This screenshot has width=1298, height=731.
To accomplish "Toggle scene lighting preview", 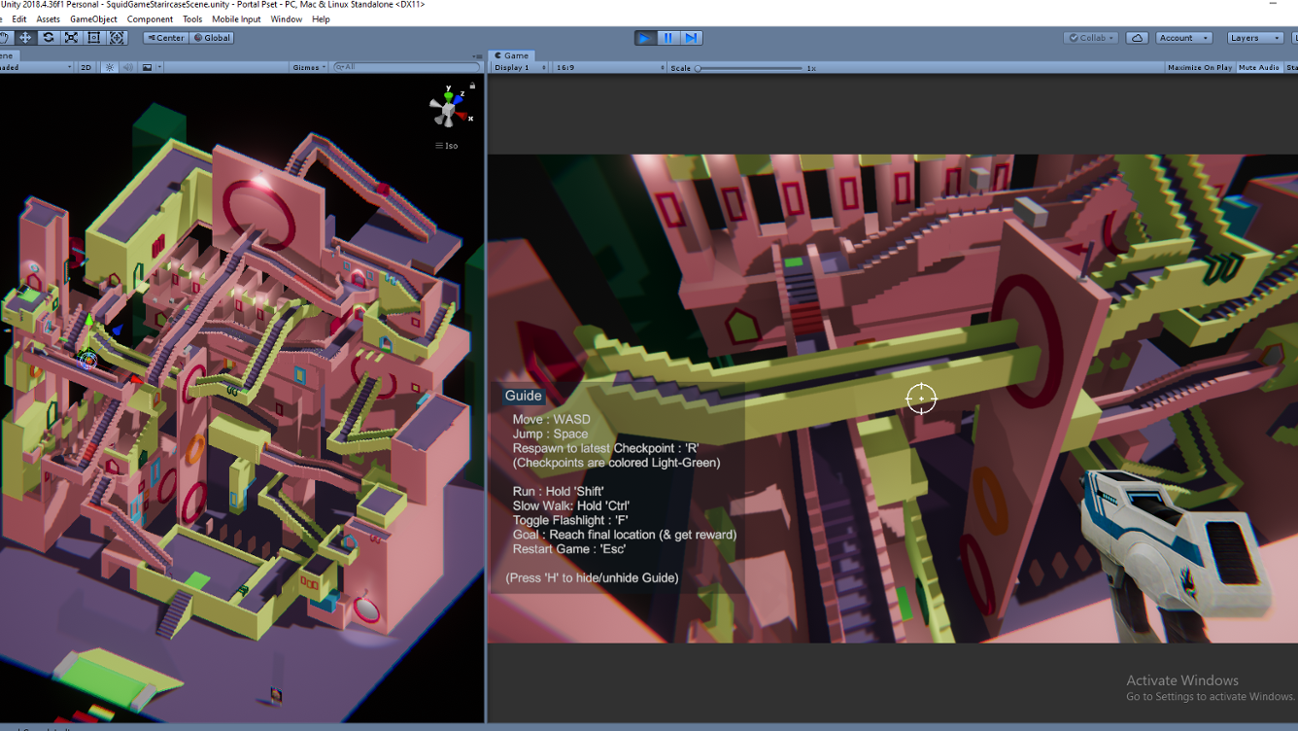I will (x=109, y=66).
